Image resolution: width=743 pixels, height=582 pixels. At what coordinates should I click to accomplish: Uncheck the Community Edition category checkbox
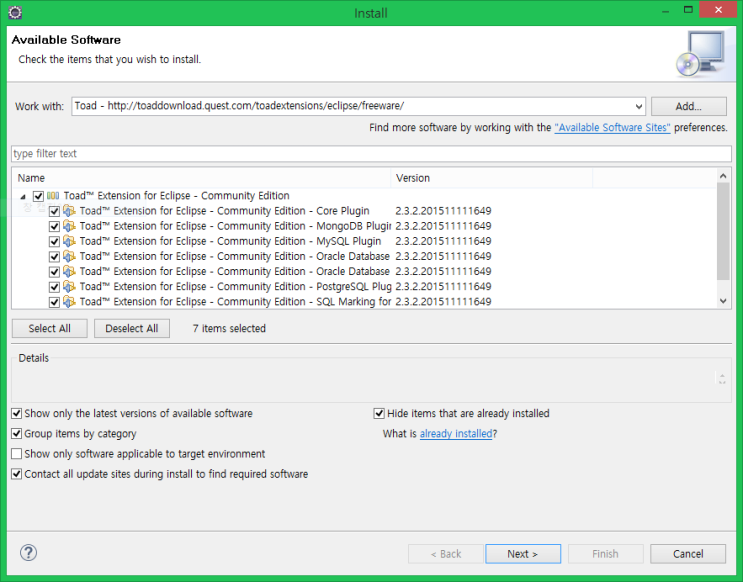38,196
